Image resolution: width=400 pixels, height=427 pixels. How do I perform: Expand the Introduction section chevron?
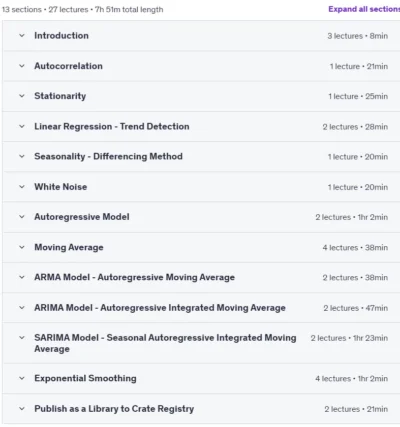(x=22, y=35)
